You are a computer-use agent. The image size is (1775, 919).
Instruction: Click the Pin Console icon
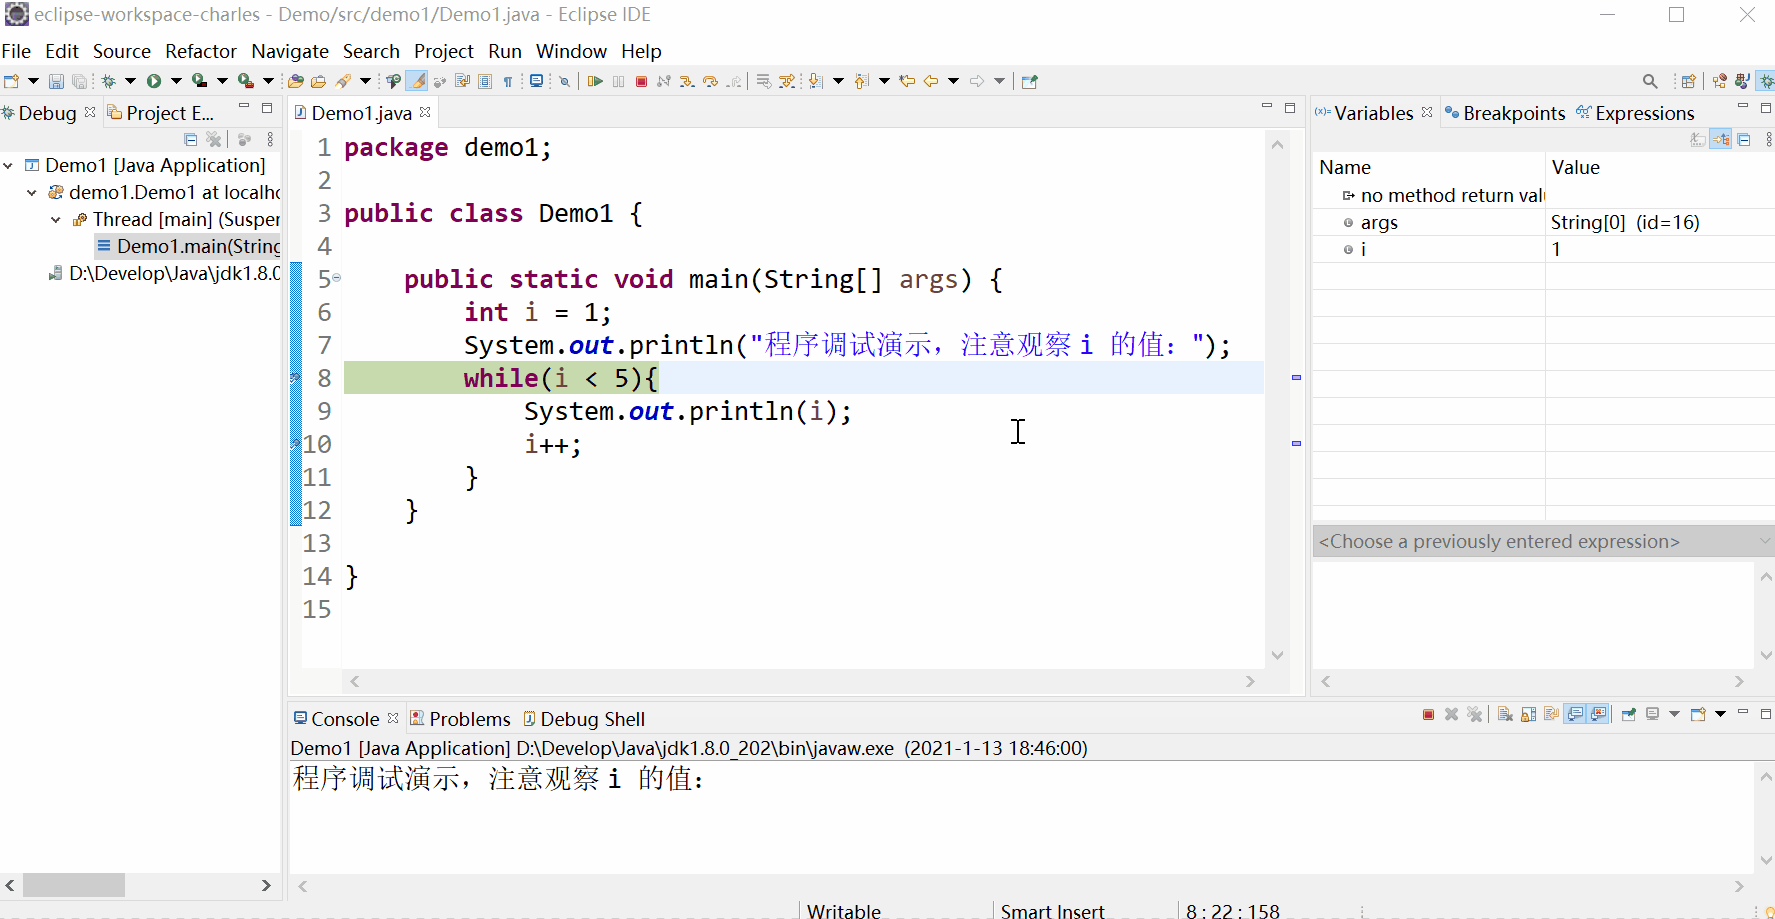(1629, 714)
